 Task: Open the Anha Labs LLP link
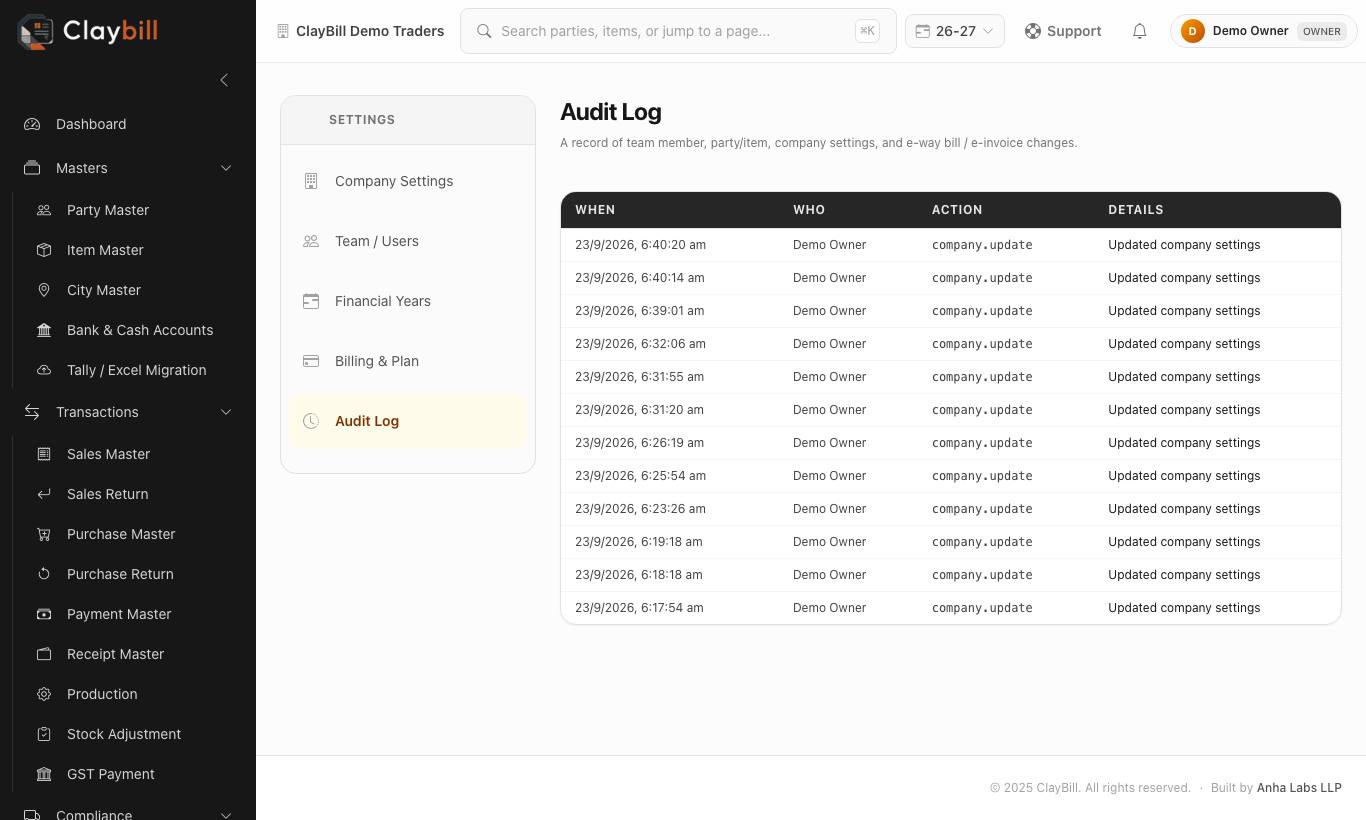tap(1299, 788)
